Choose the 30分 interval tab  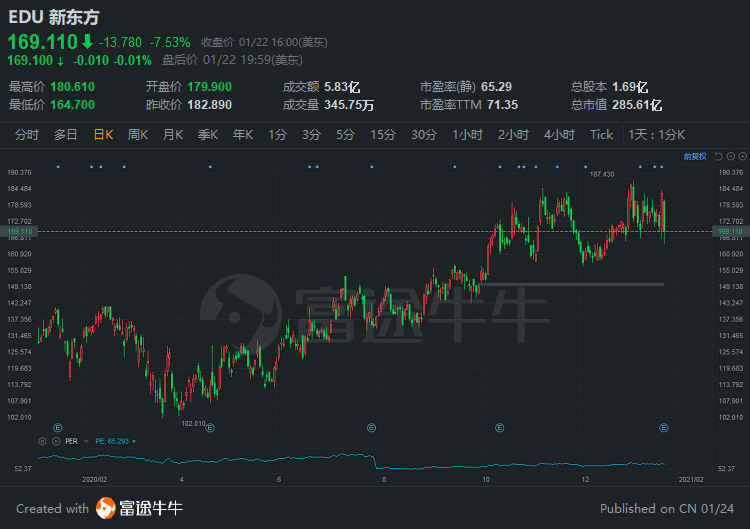tap(424, 135)
